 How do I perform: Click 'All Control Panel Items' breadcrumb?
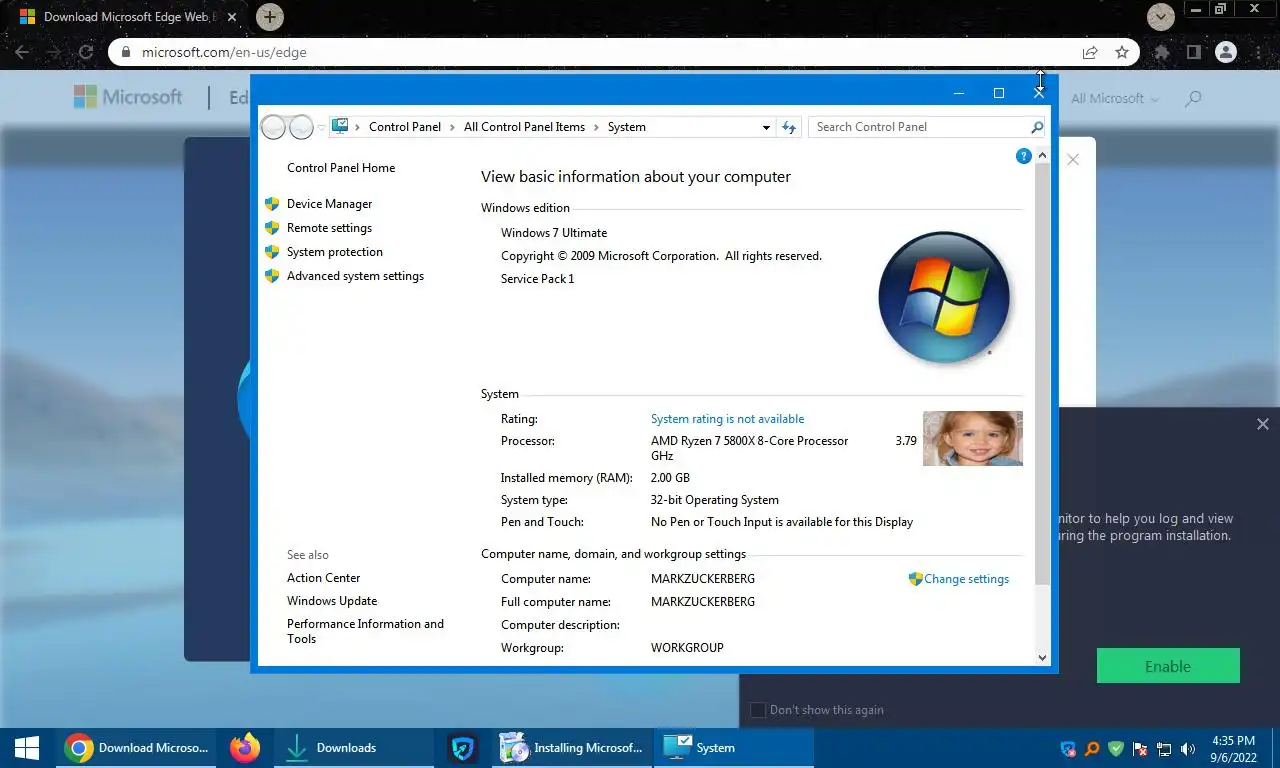(524, 127)
